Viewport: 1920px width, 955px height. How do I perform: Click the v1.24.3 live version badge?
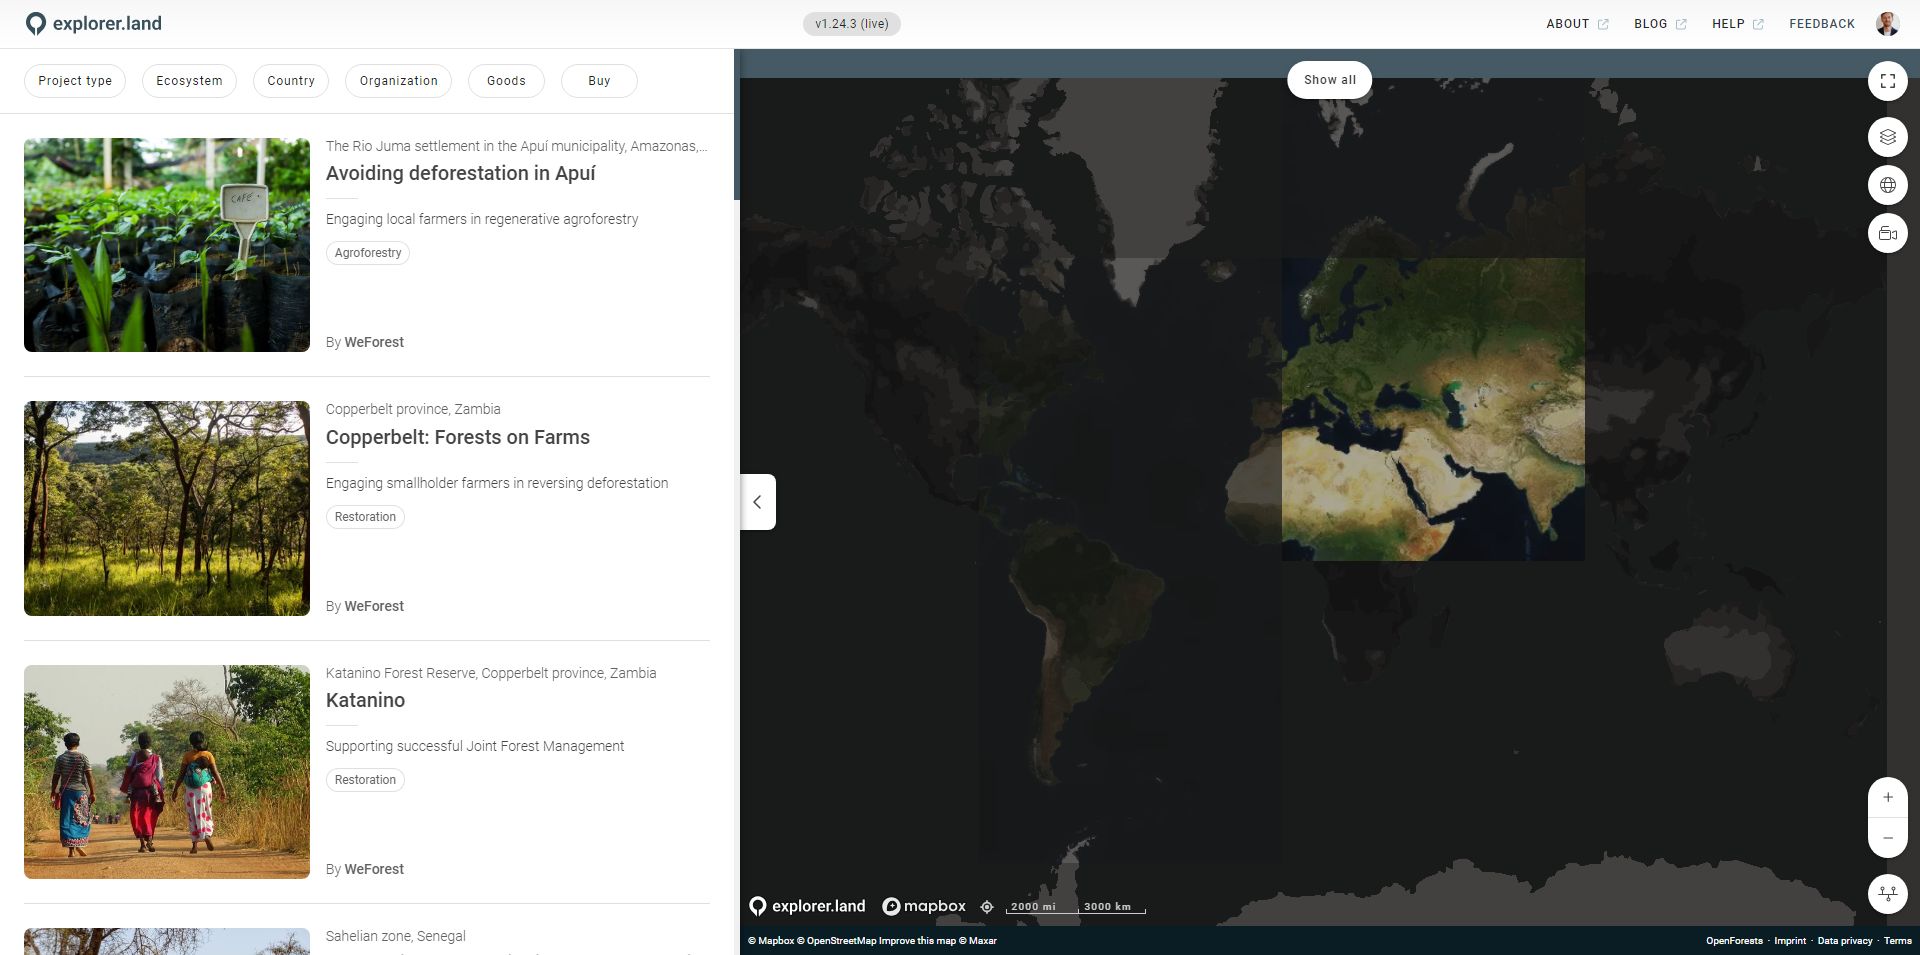click(x=851, y=23)
